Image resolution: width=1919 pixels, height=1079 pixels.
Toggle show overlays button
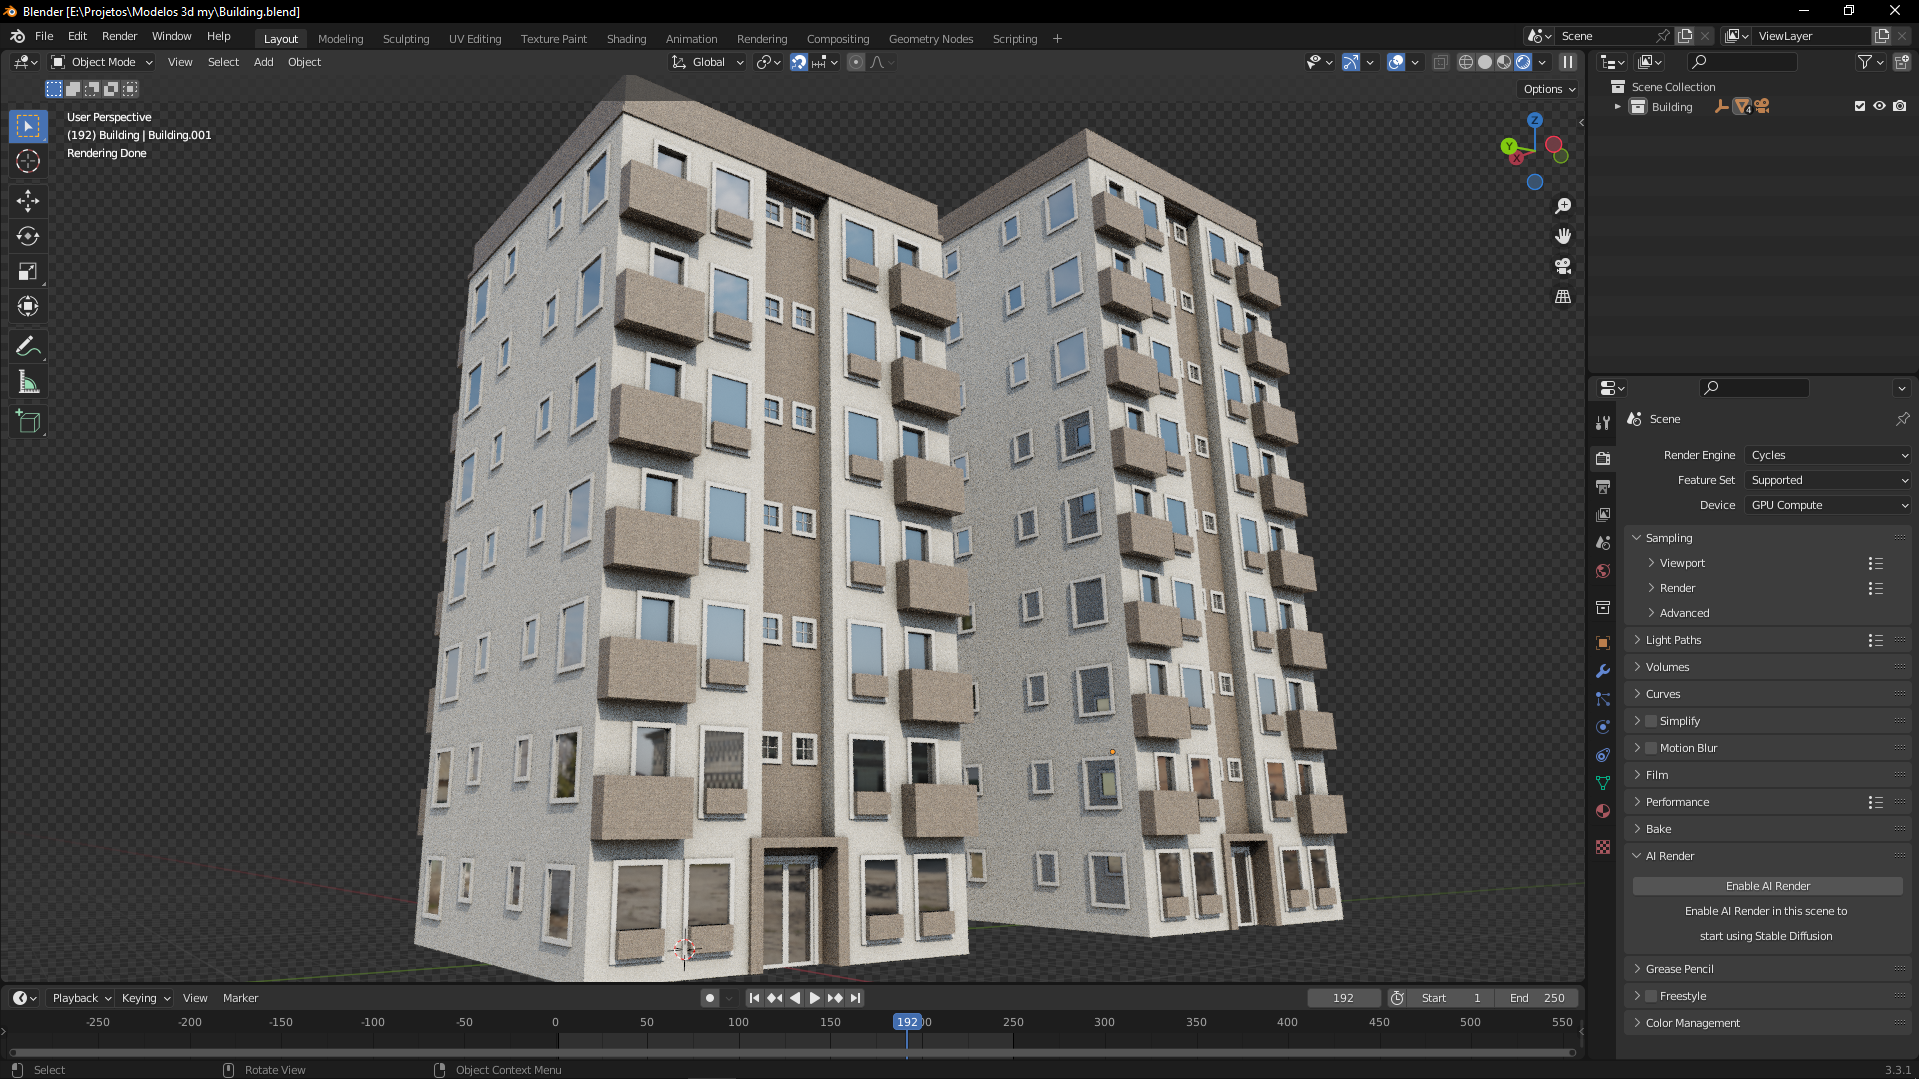point(1397,62)
